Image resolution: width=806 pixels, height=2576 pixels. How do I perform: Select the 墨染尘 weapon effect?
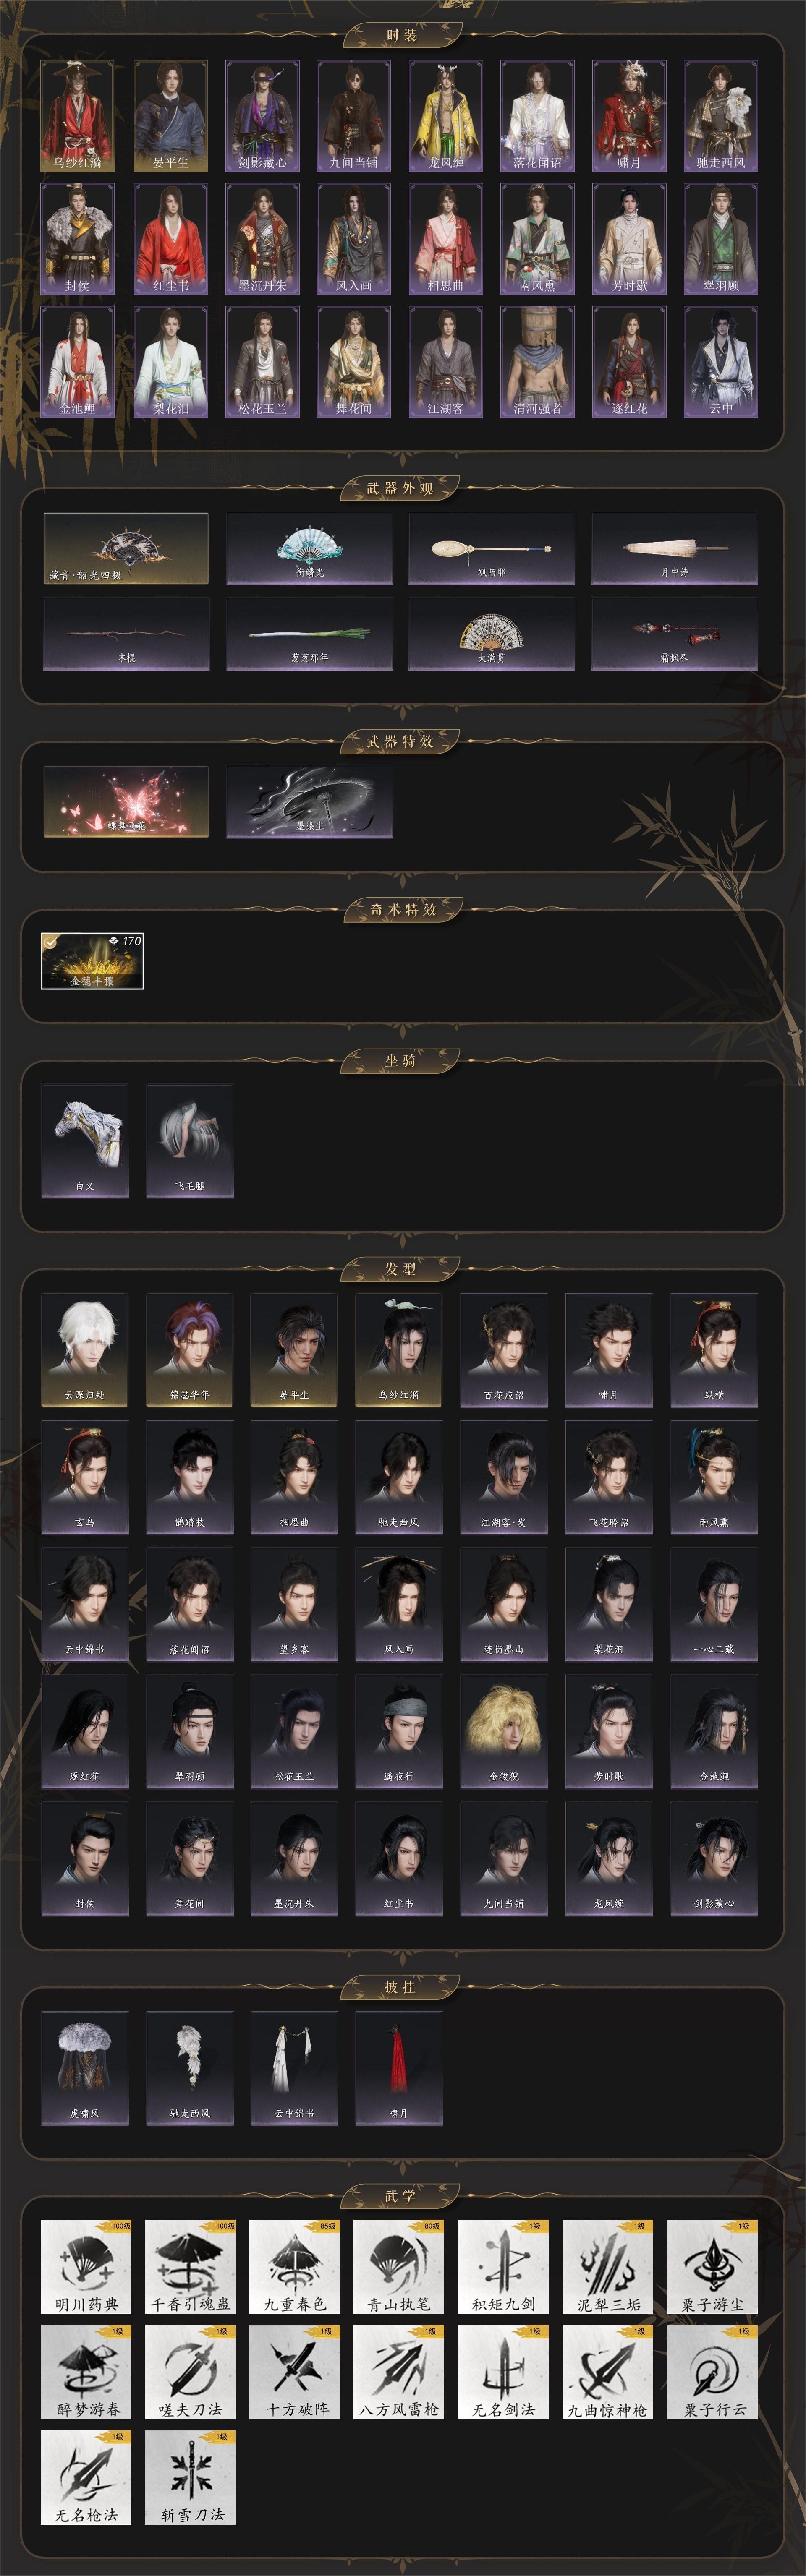click(310, 801)
